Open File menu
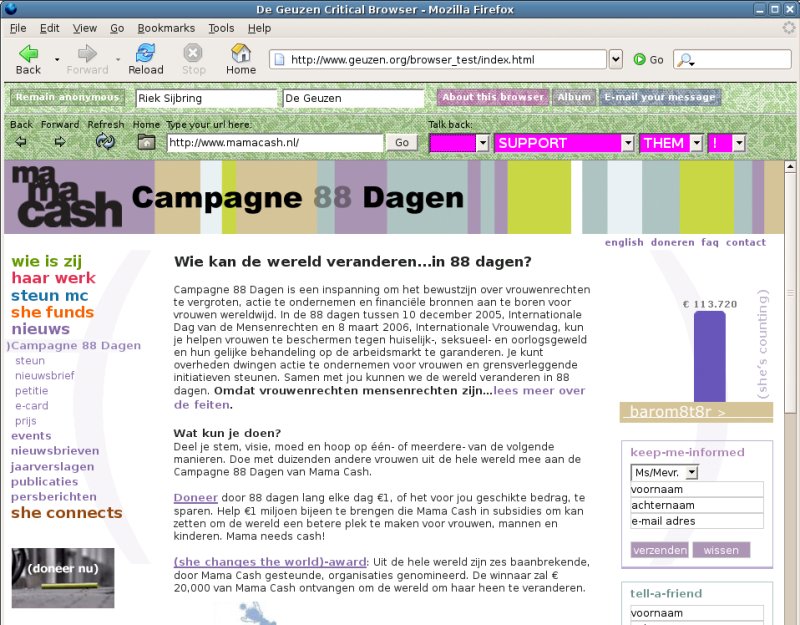This screenshot has height=625, width=800. [x=18, y=28]
